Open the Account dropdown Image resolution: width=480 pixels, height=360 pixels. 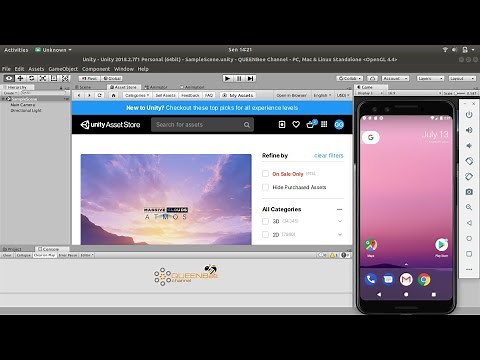(395, 78)
